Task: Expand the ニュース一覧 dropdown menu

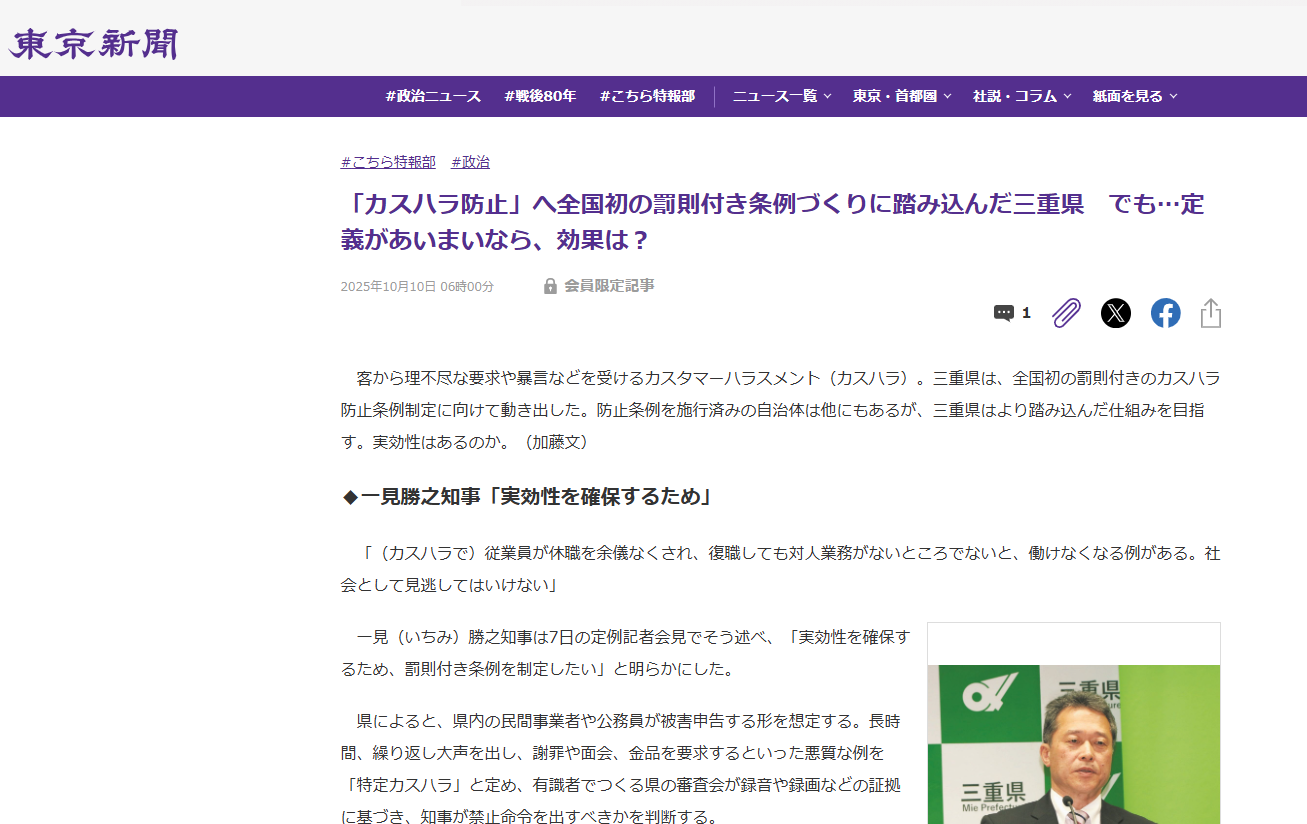Action: [781, 96]
